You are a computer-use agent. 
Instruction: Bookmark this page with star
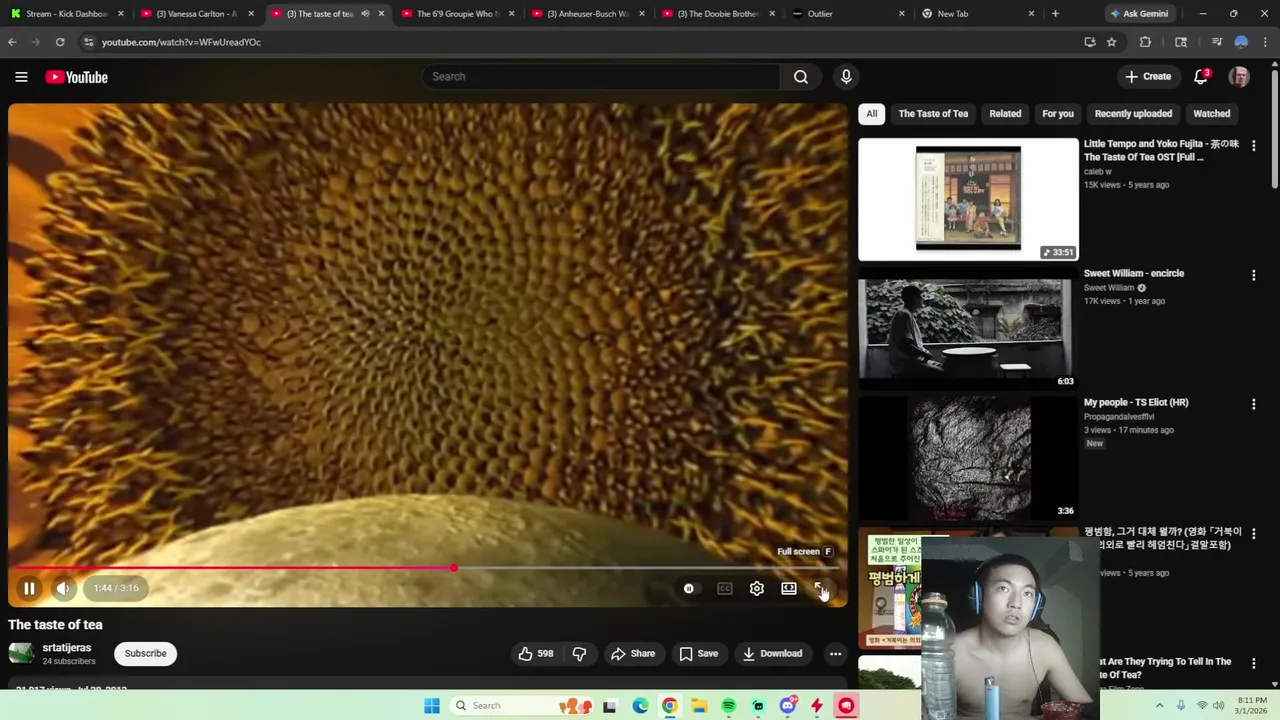tap(1111, 42)
